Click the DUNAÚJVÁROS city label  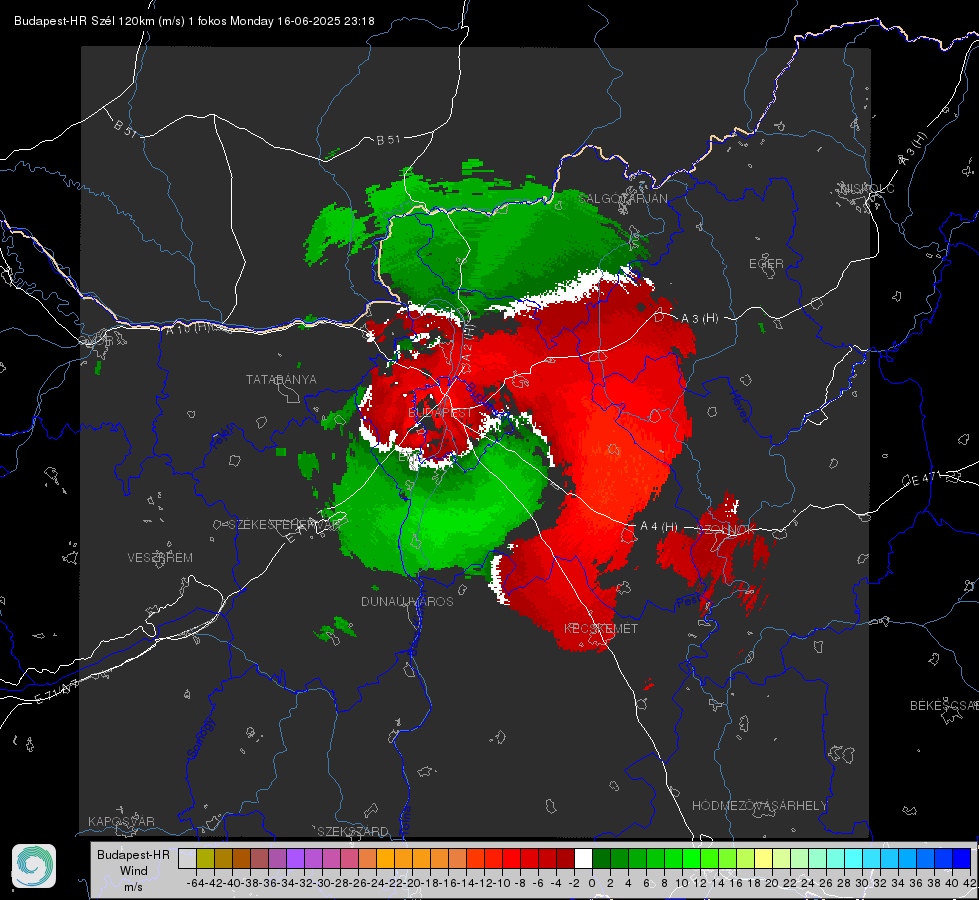407,601
